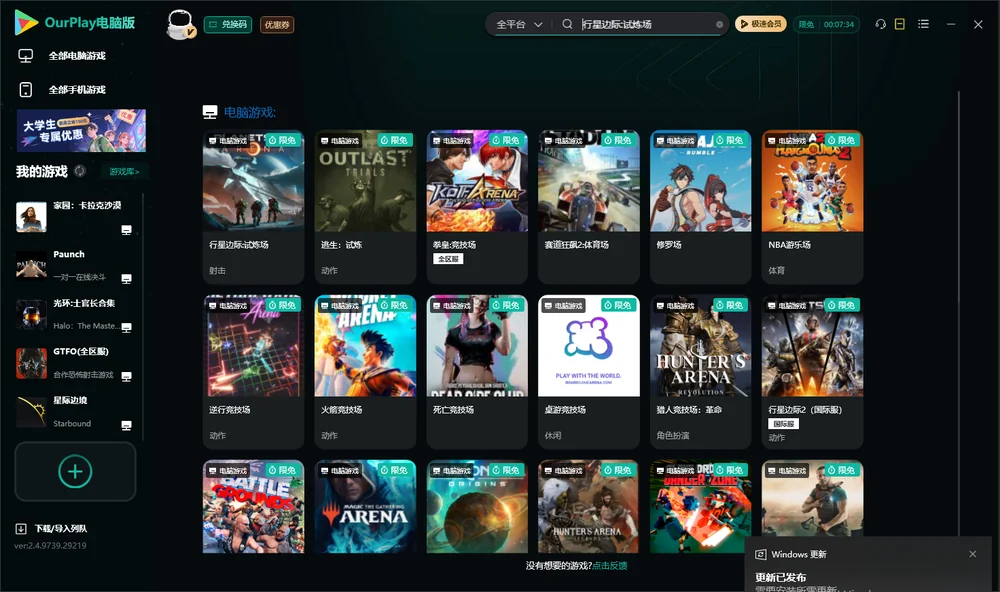The height and width of the screenshot is (592, 1000).
Task: Click the 全部手机游戏 phone icon
Action: (26, 90)
